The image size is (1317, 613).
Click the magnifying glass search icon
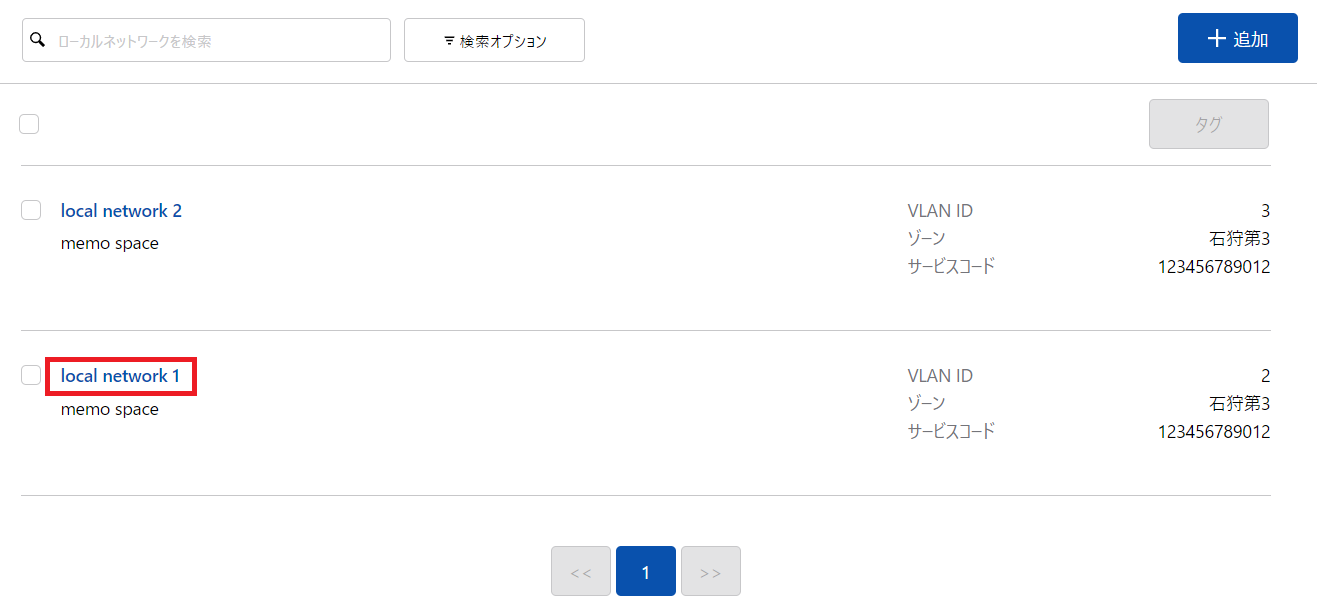coord(38,40)
